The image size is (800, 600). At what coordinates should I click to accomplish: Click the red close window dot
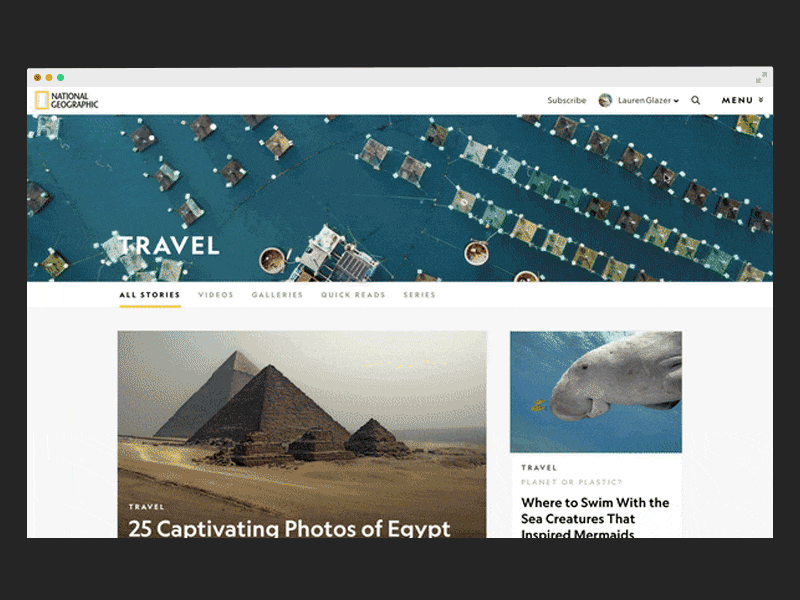coord(37,78)
